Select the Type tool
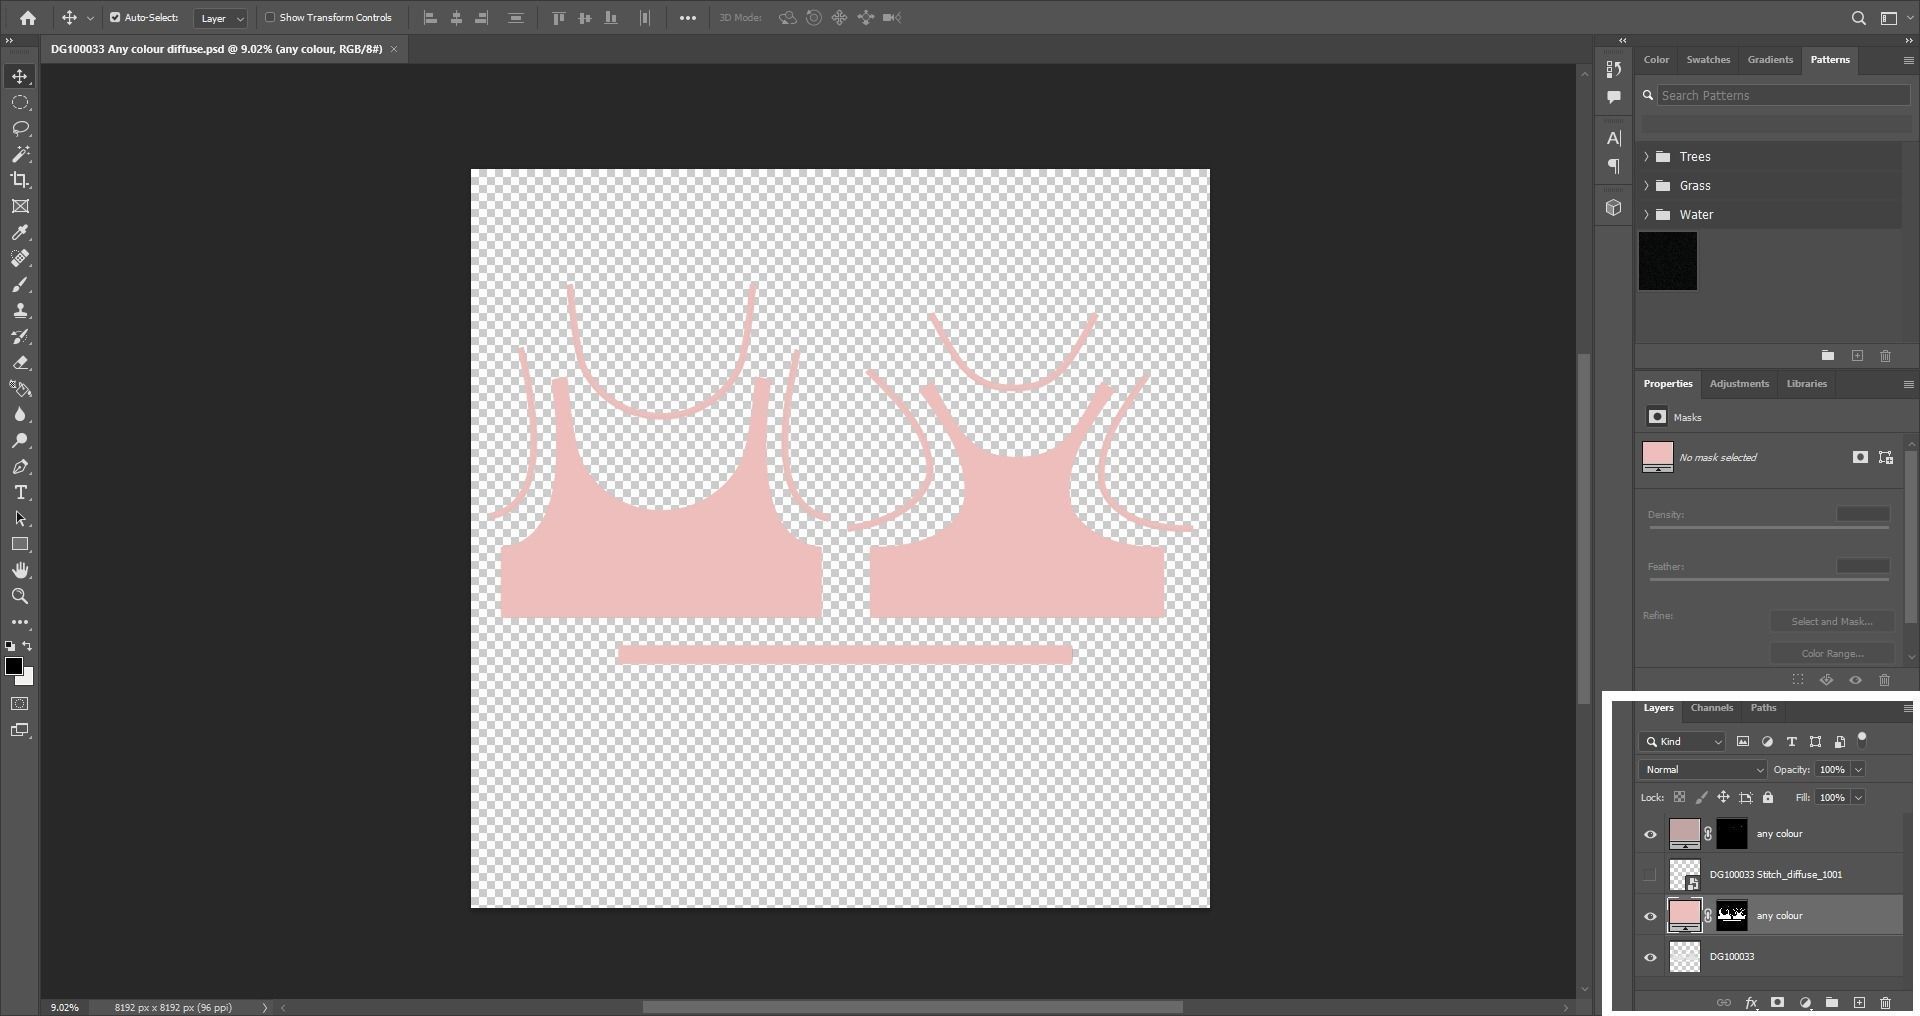 20,492
